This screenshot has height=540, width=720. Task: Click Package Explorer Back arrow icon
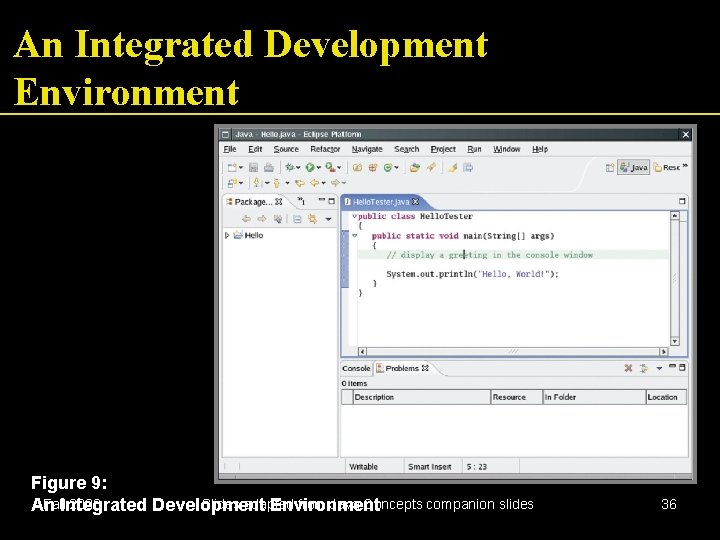click(247, 219)
